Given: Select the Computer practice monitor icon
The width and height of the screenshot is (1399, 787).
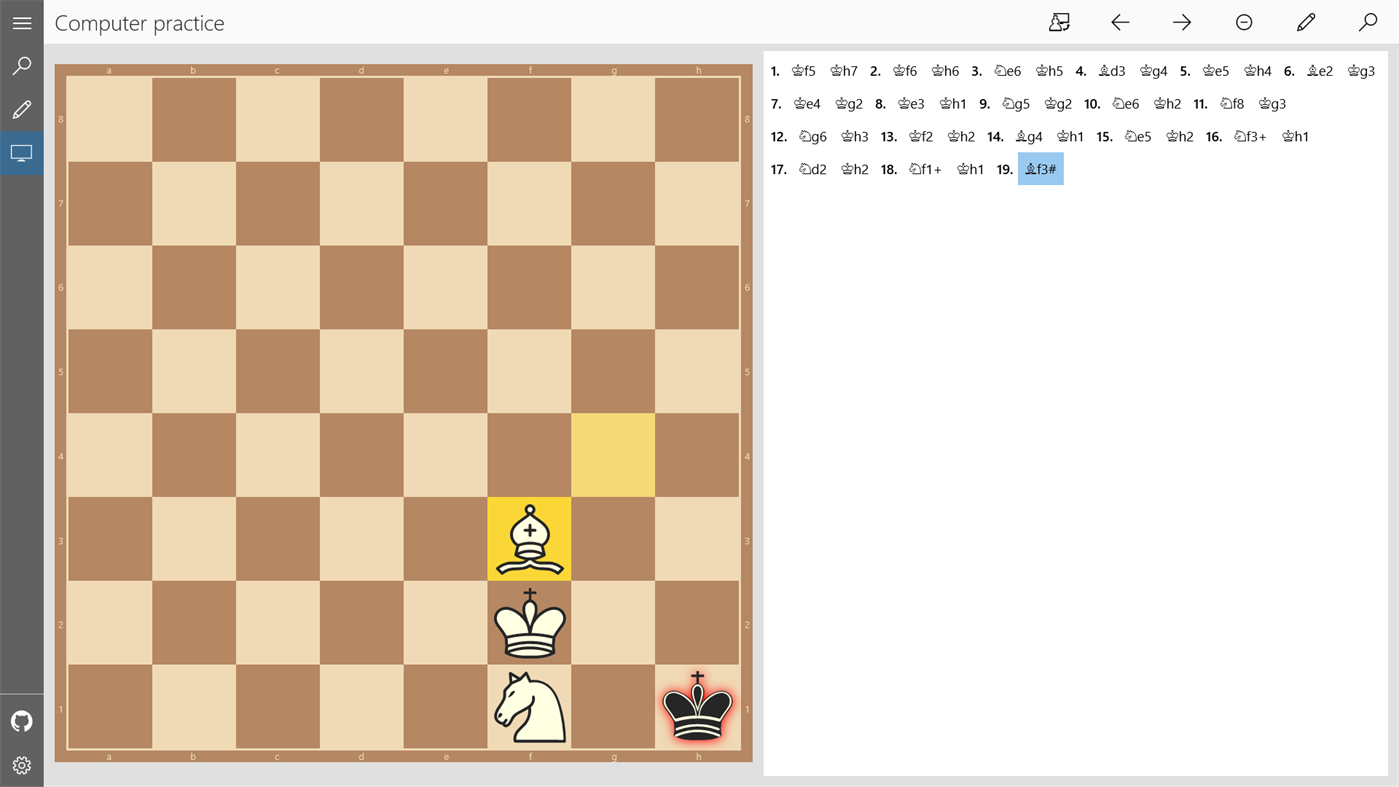Looking at the screenshot, I should tap(21, 152).
